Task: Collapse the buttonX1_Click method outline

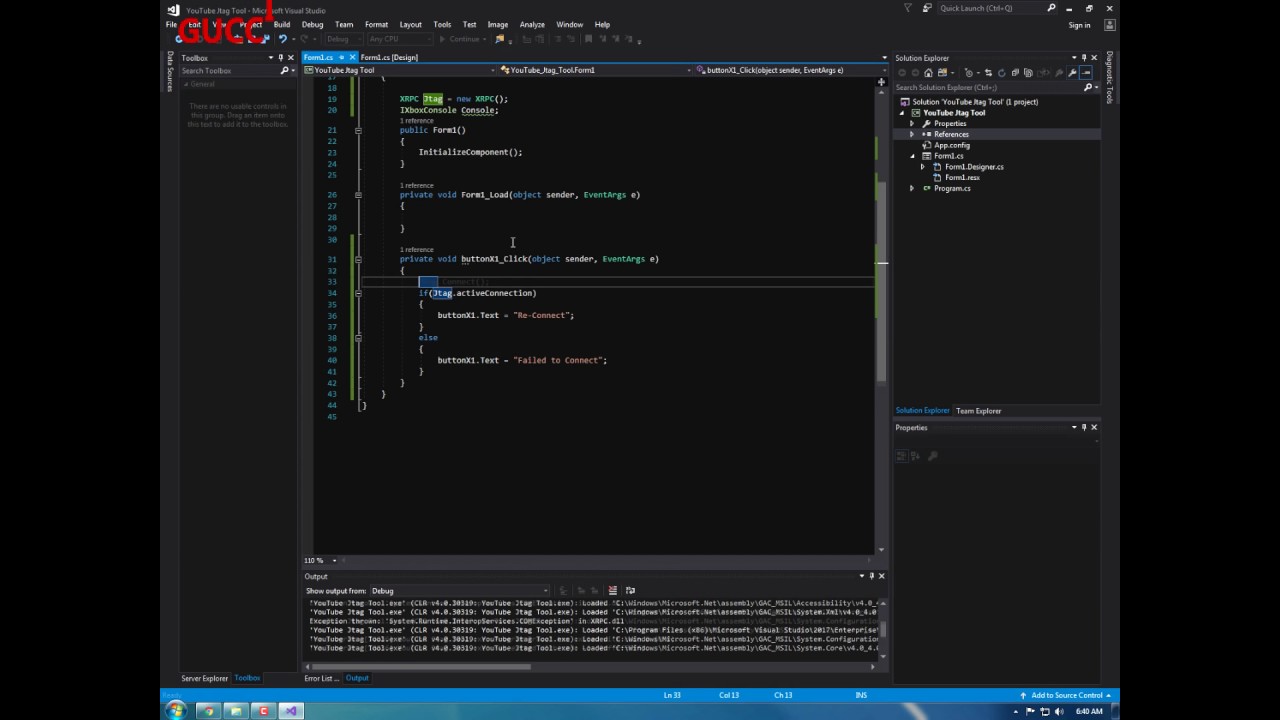Action: 358,259
